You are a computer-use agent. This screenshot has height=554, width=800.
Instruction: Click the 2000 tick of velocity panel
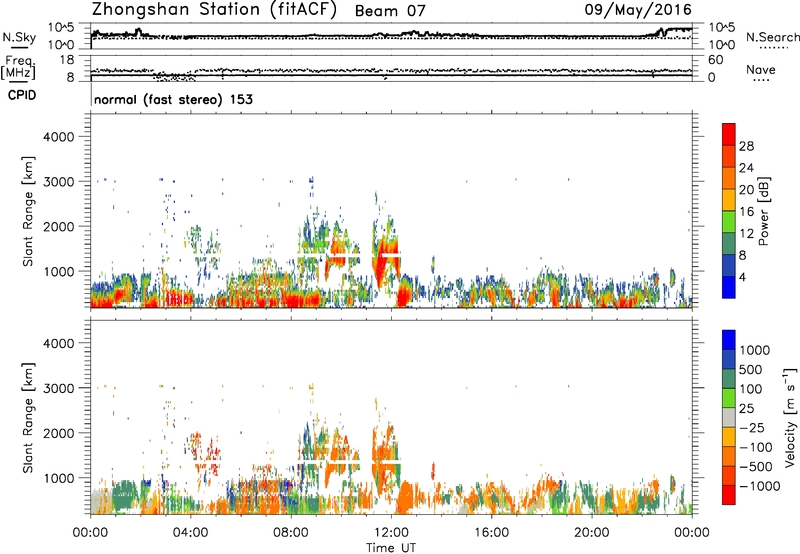59,433
